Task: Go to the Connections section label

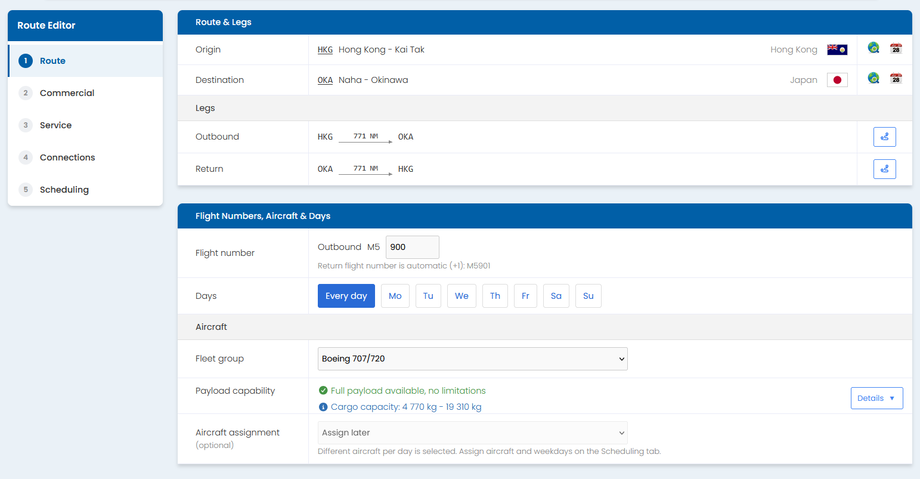Action: pyautogui.click(x=67, y=157)
